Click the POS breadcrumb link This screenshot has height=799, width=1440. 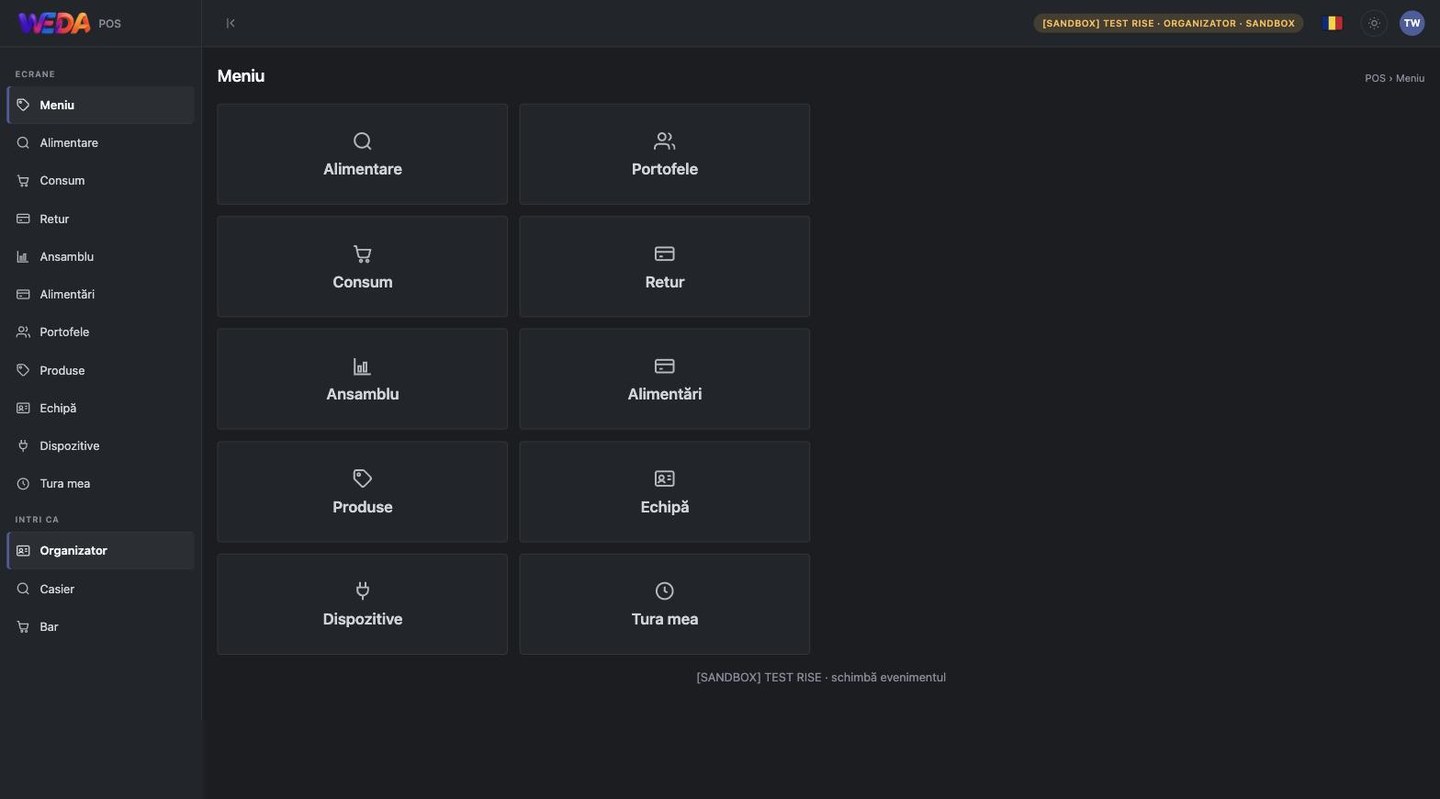1375,78
